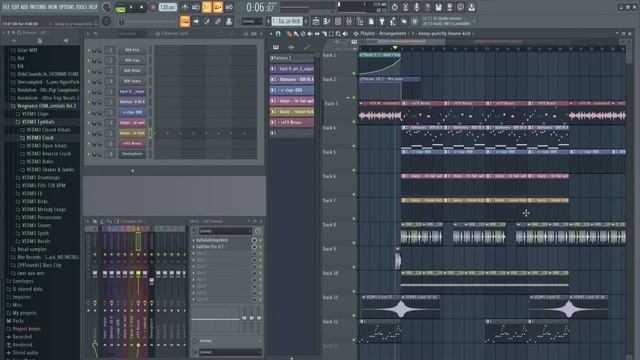
Task: Click the Stop button in the transport
Action: [x=142, y=7]
